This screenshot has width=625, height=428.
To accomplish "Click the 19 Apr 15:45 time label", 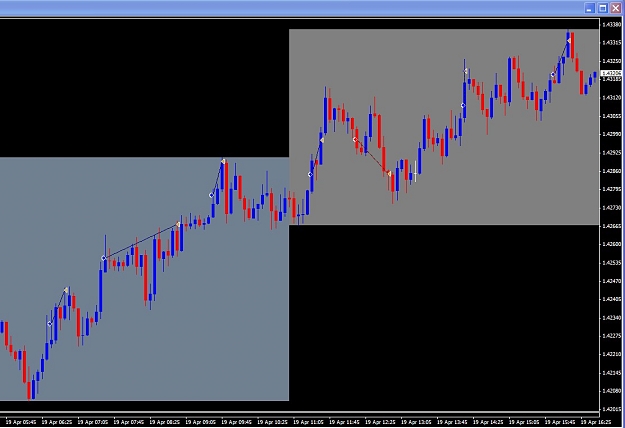I will pyautogui.click(x=560, y=422).
